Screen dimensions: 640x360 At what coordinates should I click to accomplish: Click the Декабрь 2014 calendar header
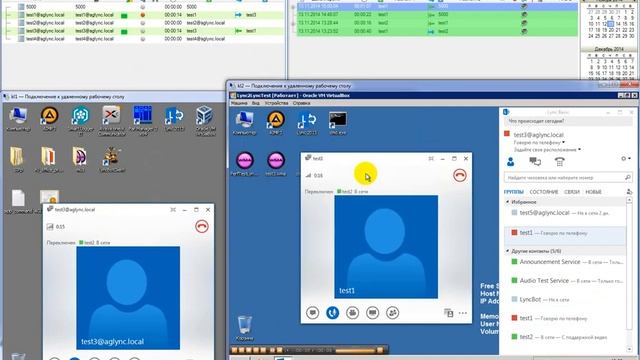(609, 49)
